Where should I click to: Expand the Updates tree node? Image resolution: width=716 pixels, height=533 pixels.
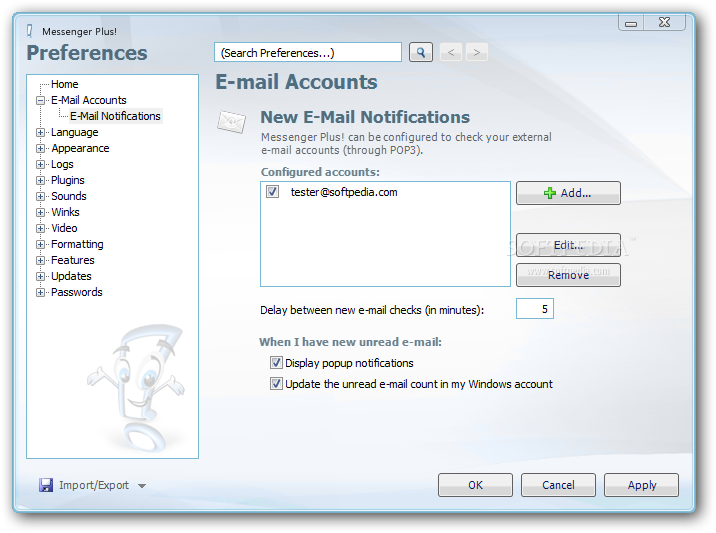[41, 276]
